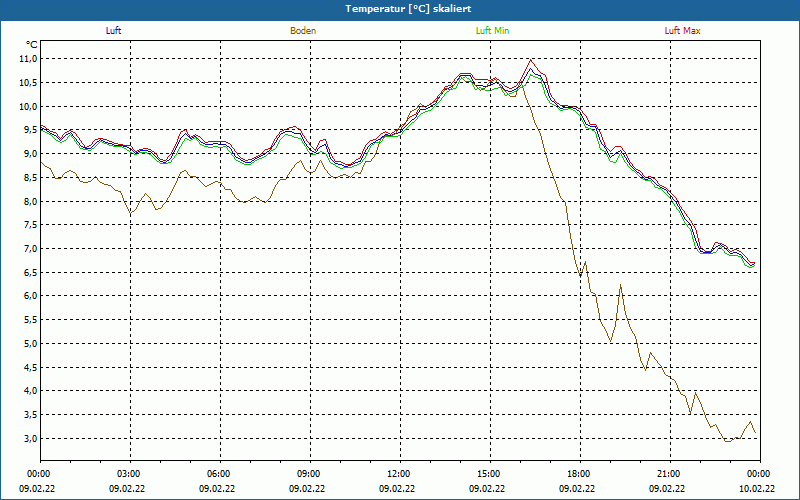Click the blue Luft legend label
The width and height of the screenshot is (800, 500).
tap(113, 31)
